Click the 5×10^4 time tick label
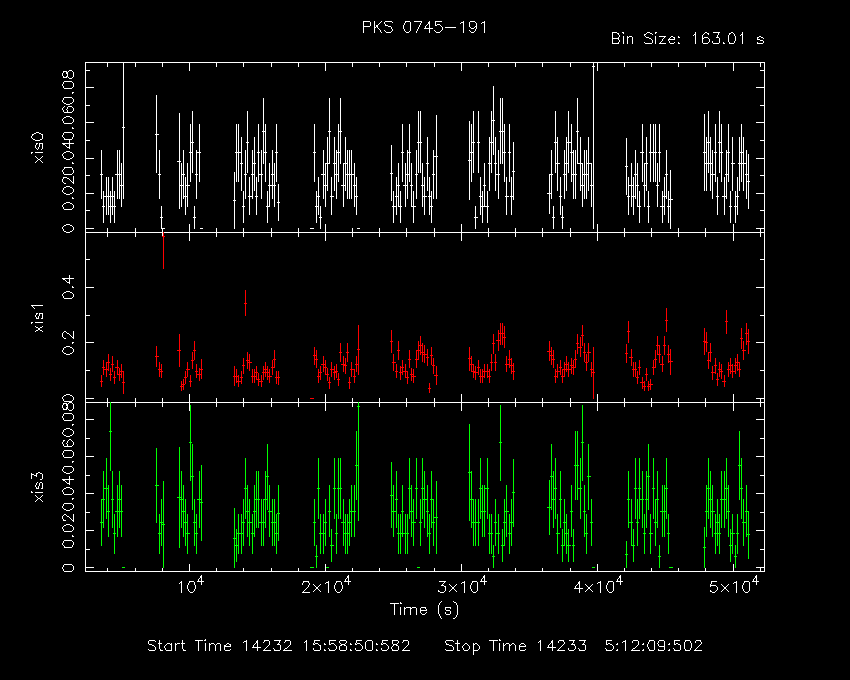The width and height of the screenshot is (850, 680). (x=734, y=586)
